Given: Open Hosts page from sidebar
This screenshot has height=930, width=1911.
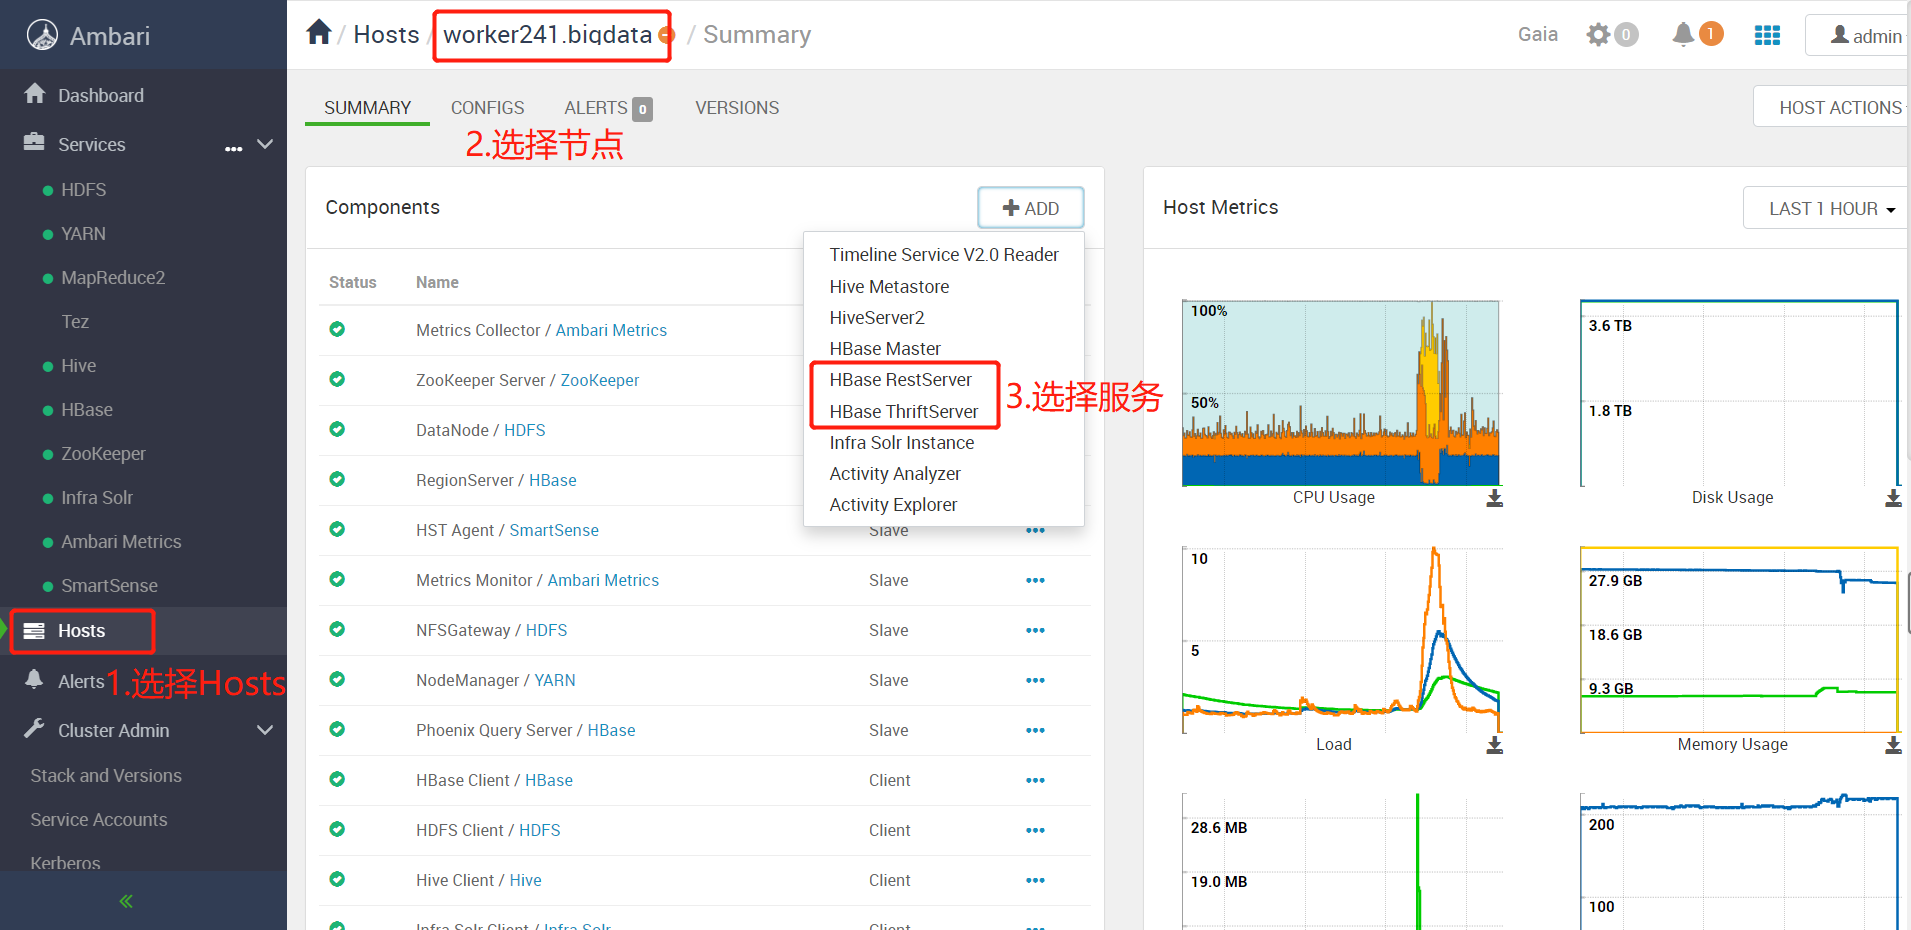Looking at the screenshot, I should (x=81, y=631).
